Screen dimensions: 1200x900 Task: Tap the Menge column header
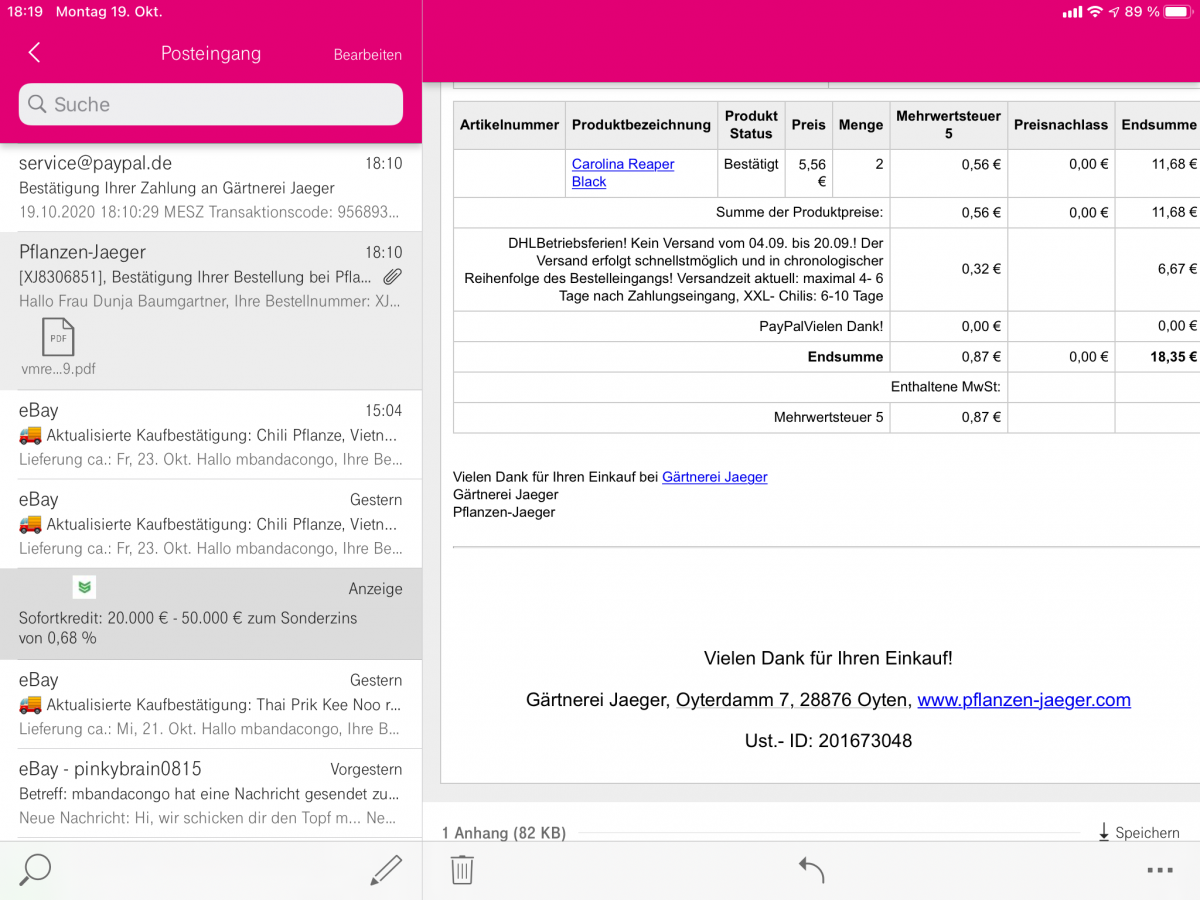(x=861, y=125)
